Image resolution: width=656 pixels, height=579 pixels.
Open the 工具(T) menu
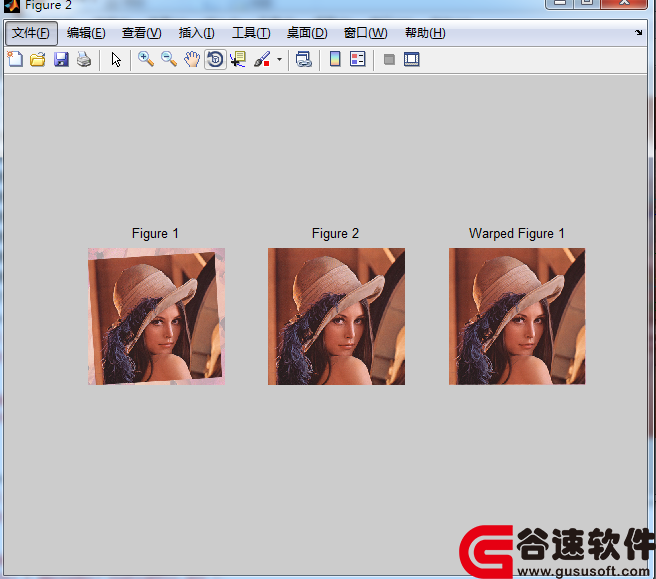251,33
